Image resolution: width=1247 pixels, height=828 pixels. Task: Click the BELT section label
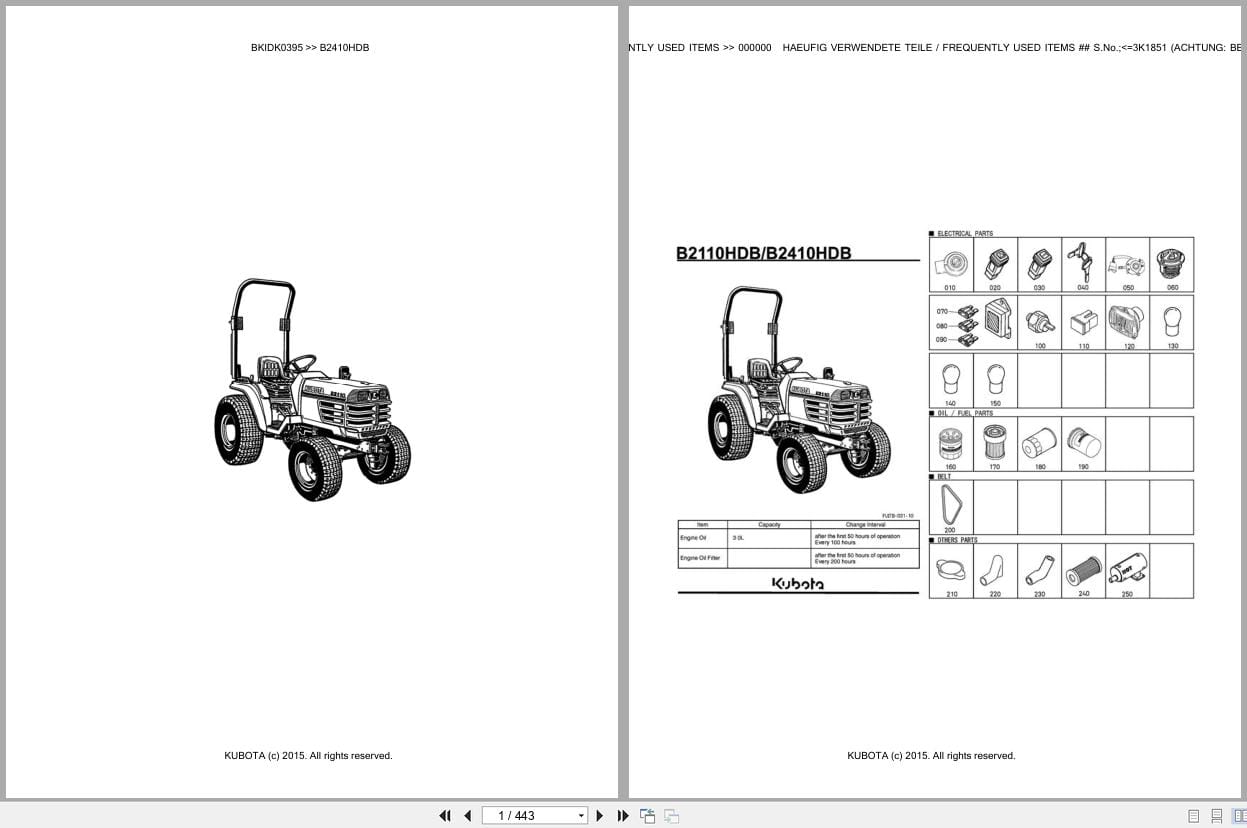[944, 477]
